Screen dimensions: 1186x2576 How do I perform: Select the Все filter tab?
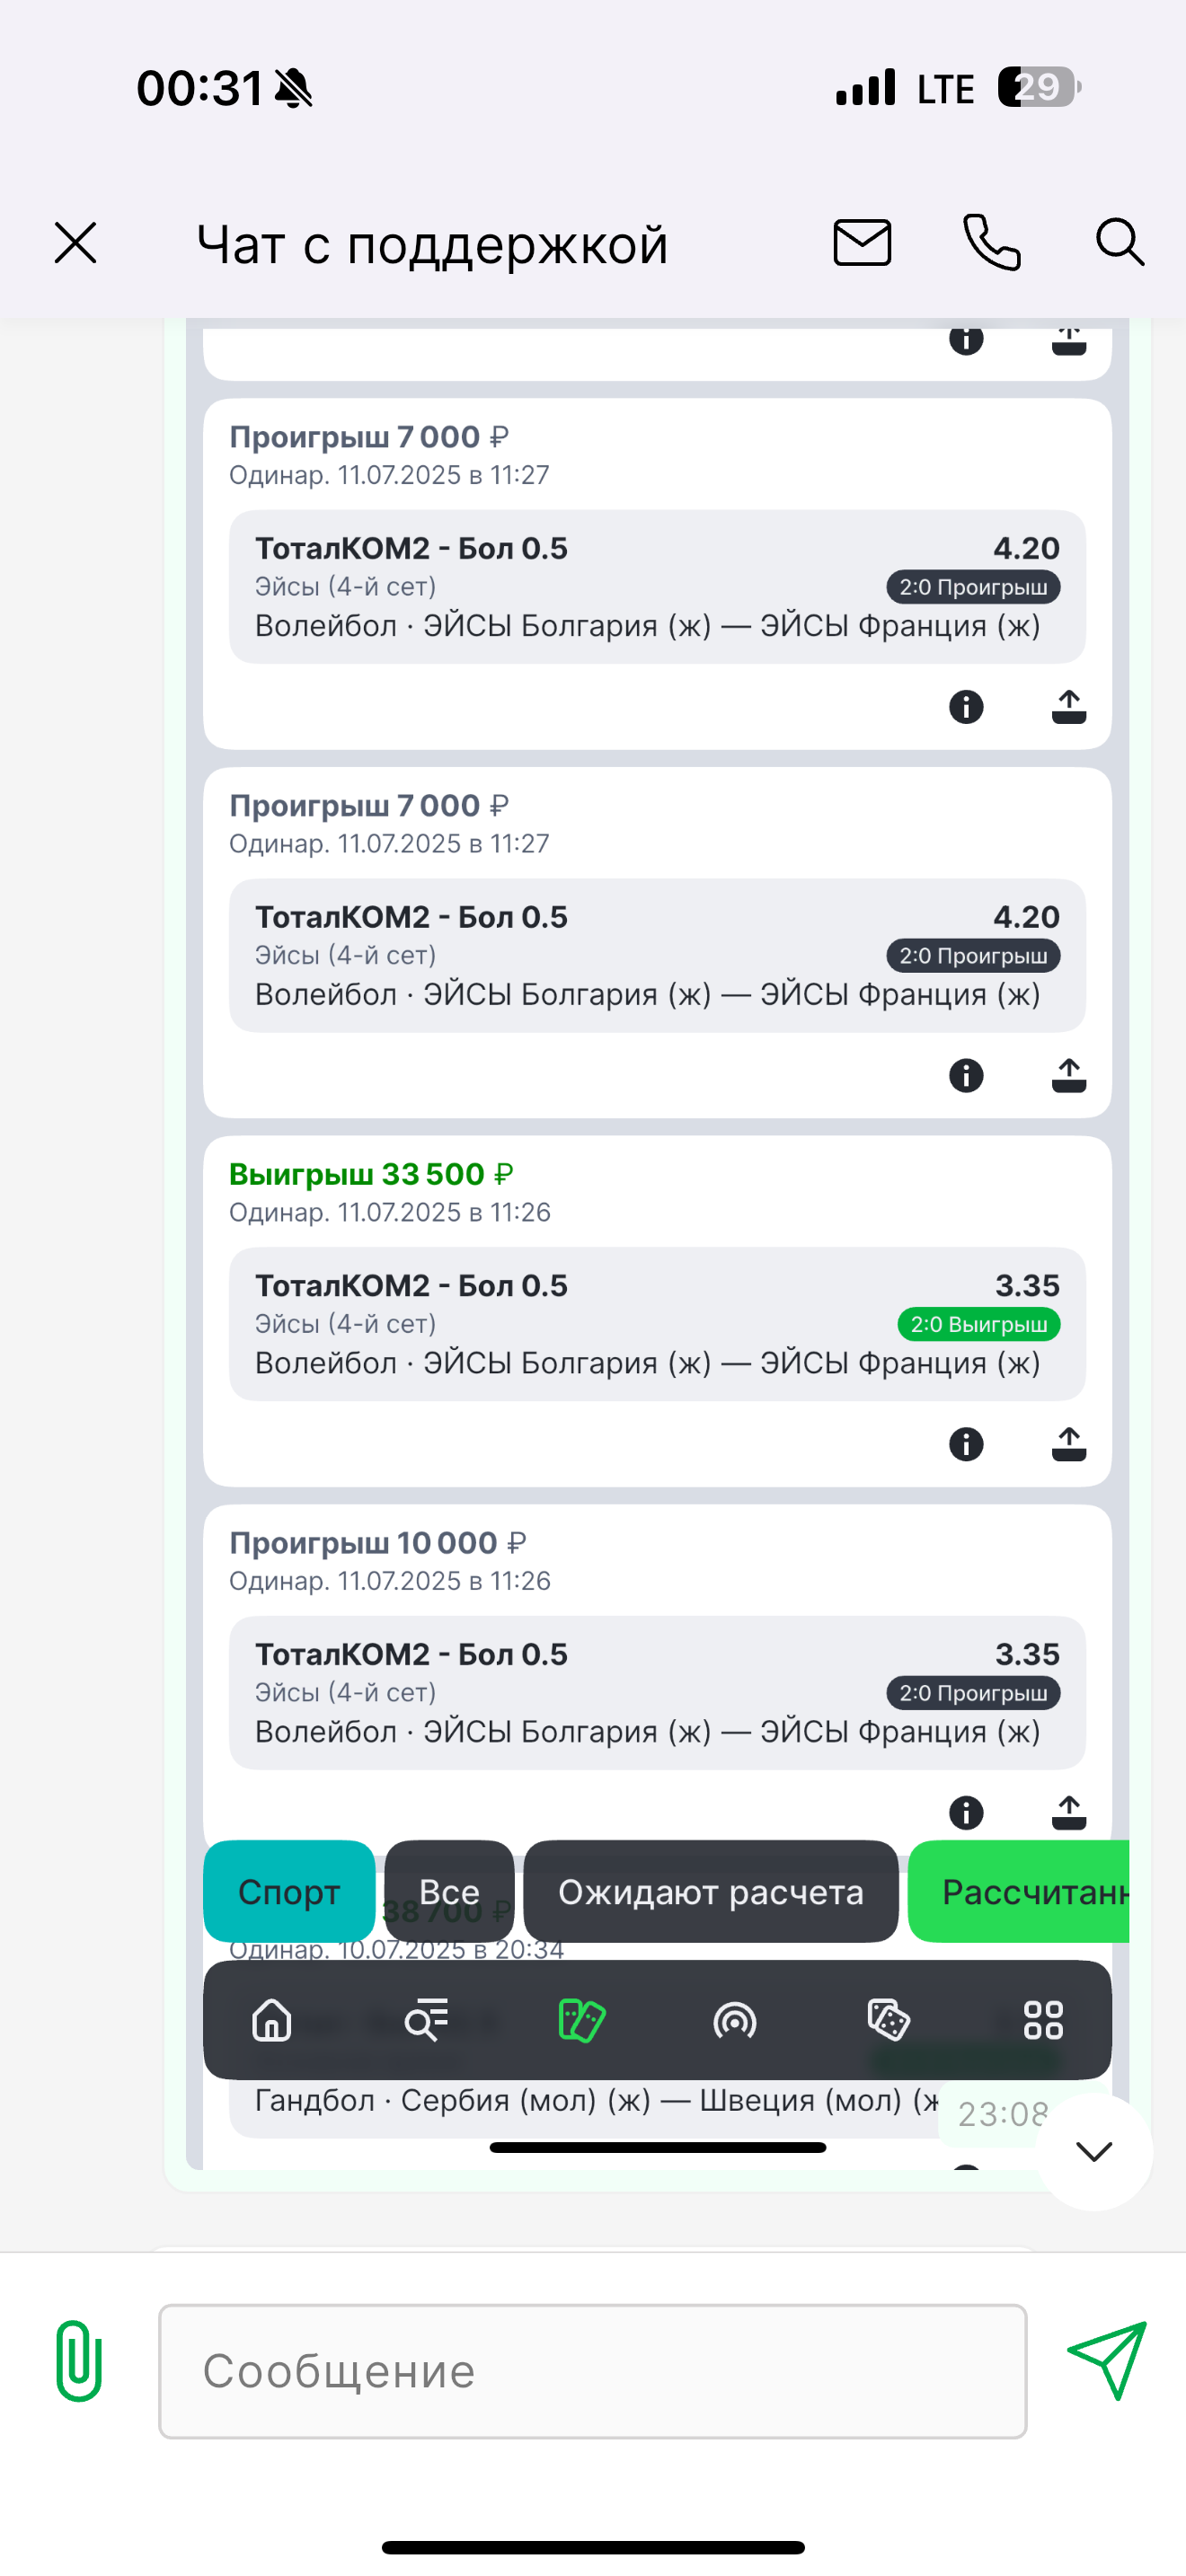[449, 1891]
